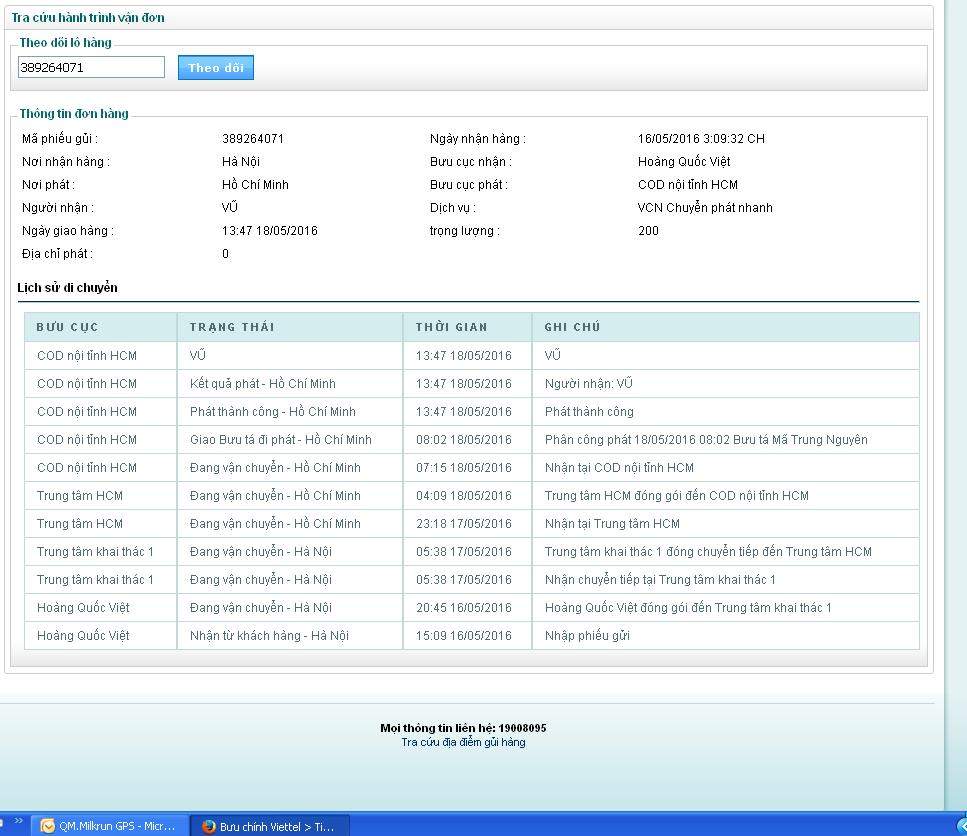967x836 pixels.
Task: Open Tra cứu địa điểm gửi hàng link
Action: click(x=463, y=742)
